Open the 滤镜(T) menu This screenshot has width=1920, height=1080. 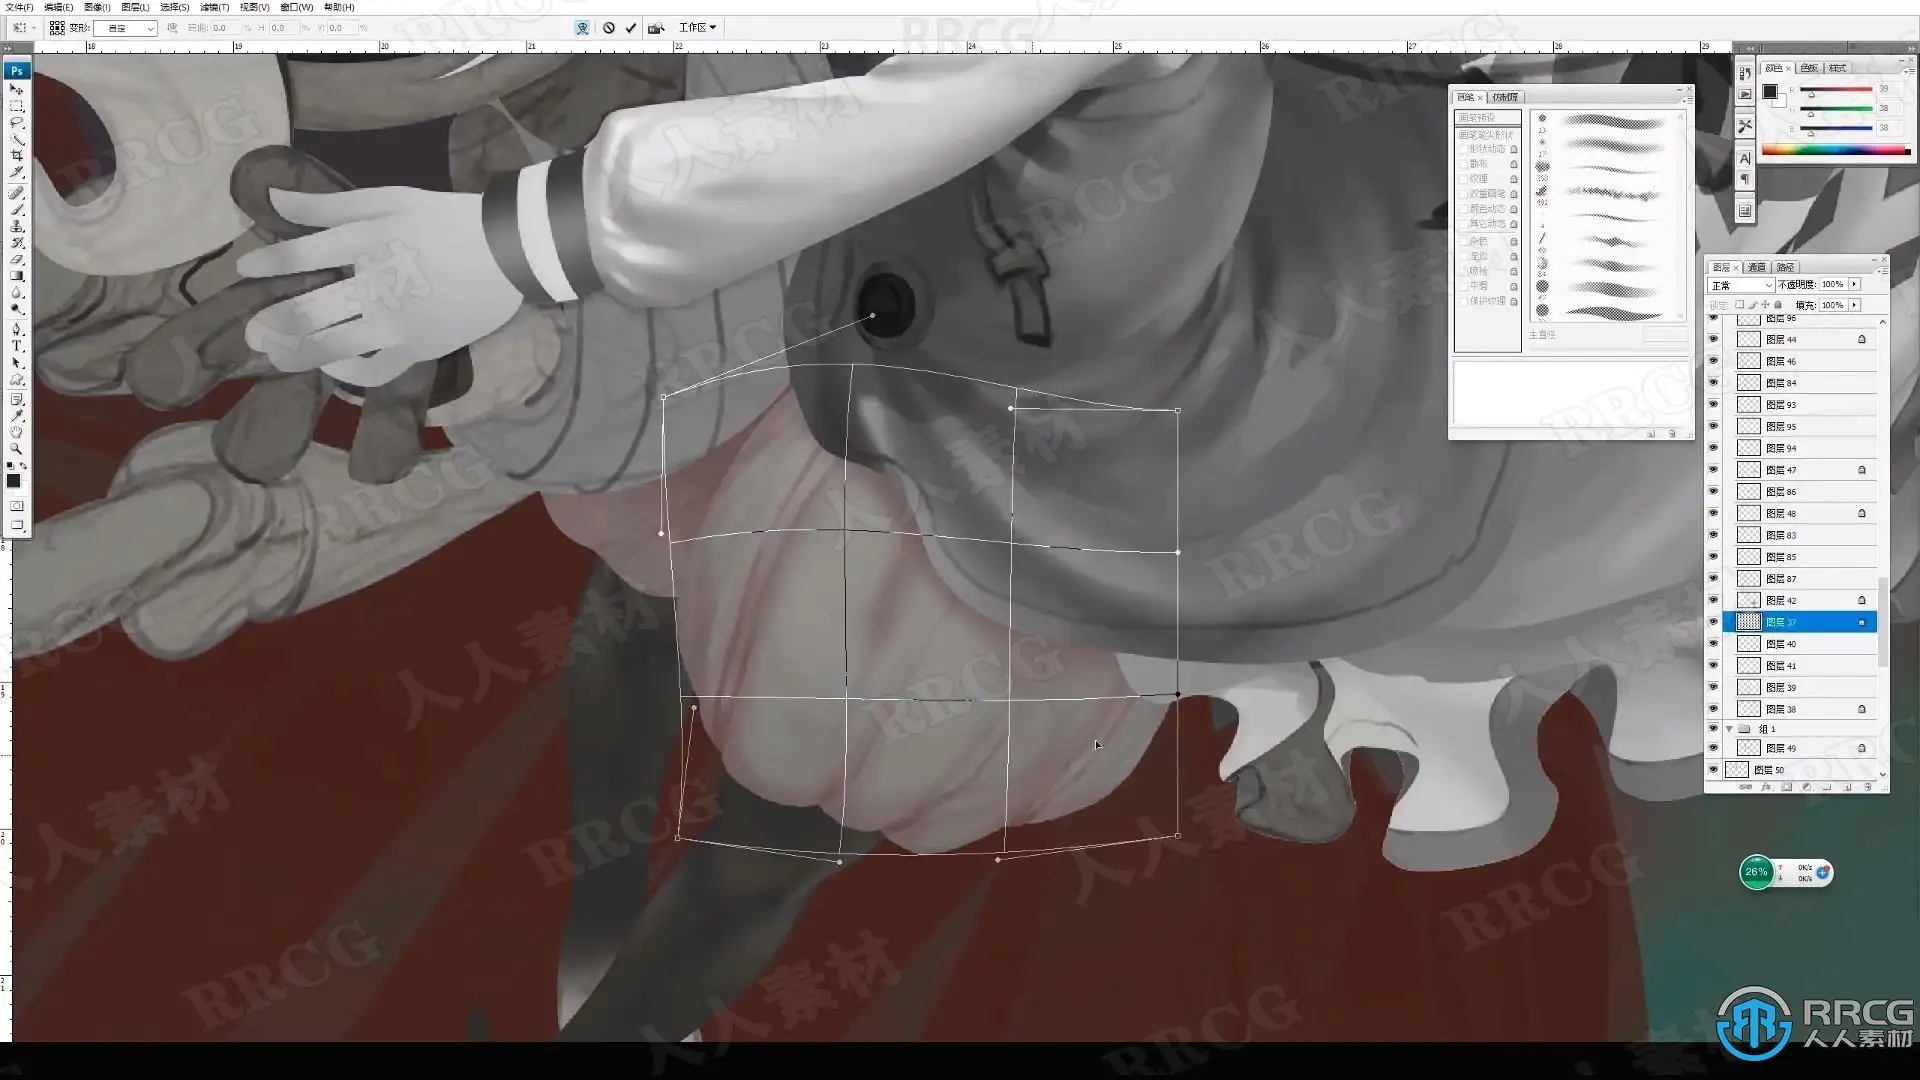point(214,7)
